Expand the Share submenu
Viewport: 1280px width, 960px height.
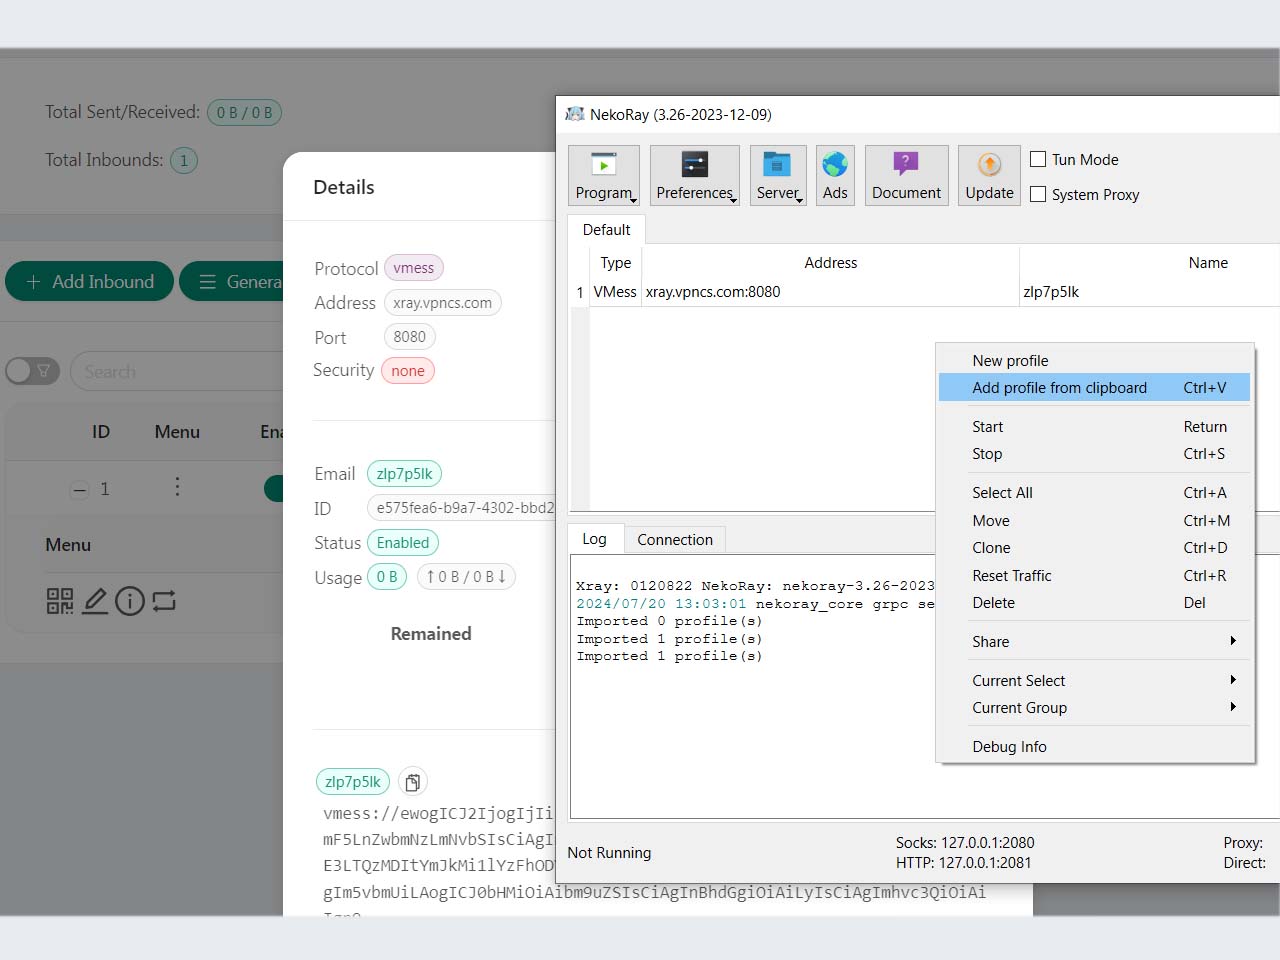pyautogui.click(x=1095, y=642)
